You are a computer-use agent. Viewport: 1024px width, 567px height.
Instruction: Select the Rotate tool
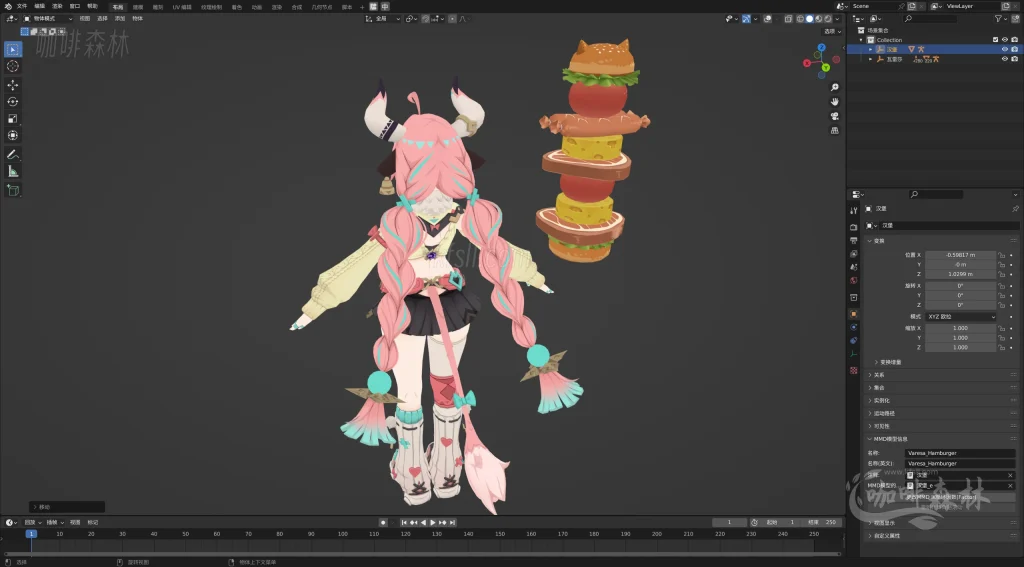tap(12, 101)
